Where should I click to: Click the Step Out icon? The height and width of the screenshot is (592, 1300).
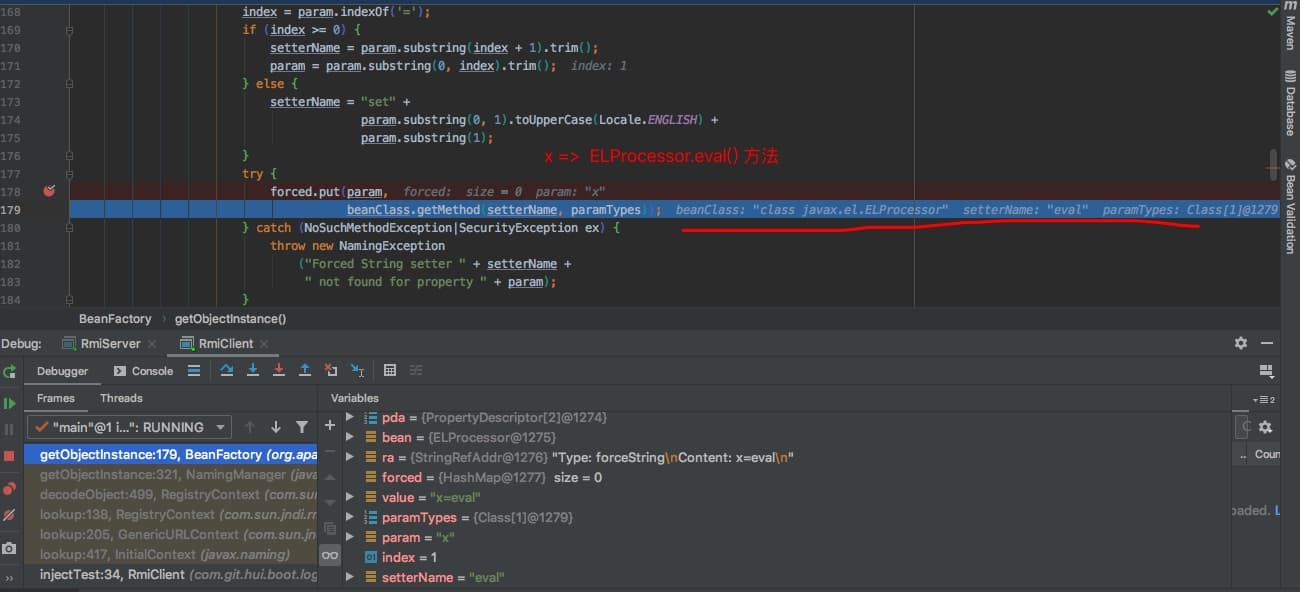coord(305,371)
